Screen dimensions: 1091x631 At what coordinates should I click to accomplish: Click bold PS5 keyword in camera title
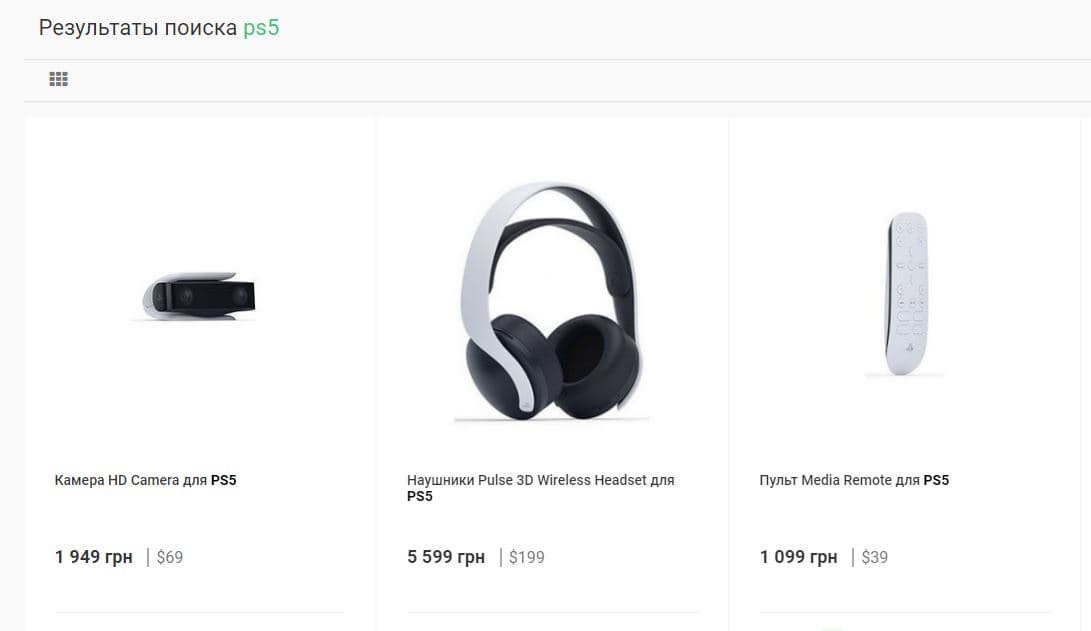223,480
